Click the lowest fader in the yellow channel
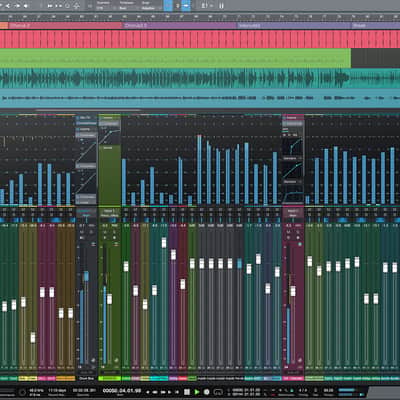The width and height of the screenshot is (400, 400). [33, 337]
